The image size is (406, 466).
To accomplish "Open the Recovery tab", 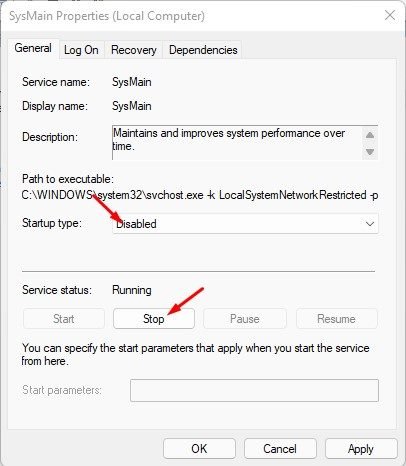I will click(134, 50).
